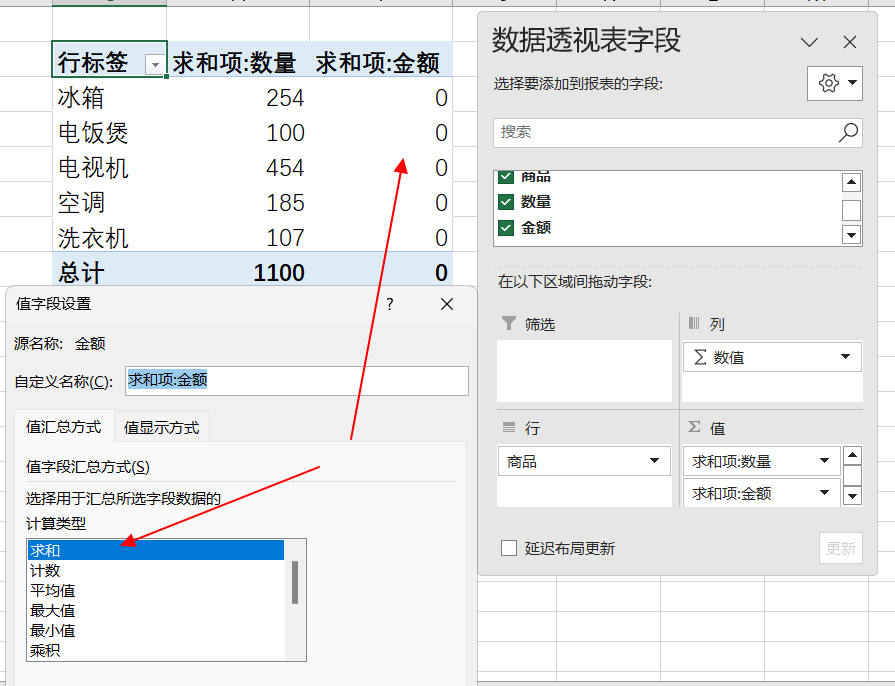This screenshot has width=895, height=686.
Task: Click the quantity cell showing 100
Action: click(238, 132)
